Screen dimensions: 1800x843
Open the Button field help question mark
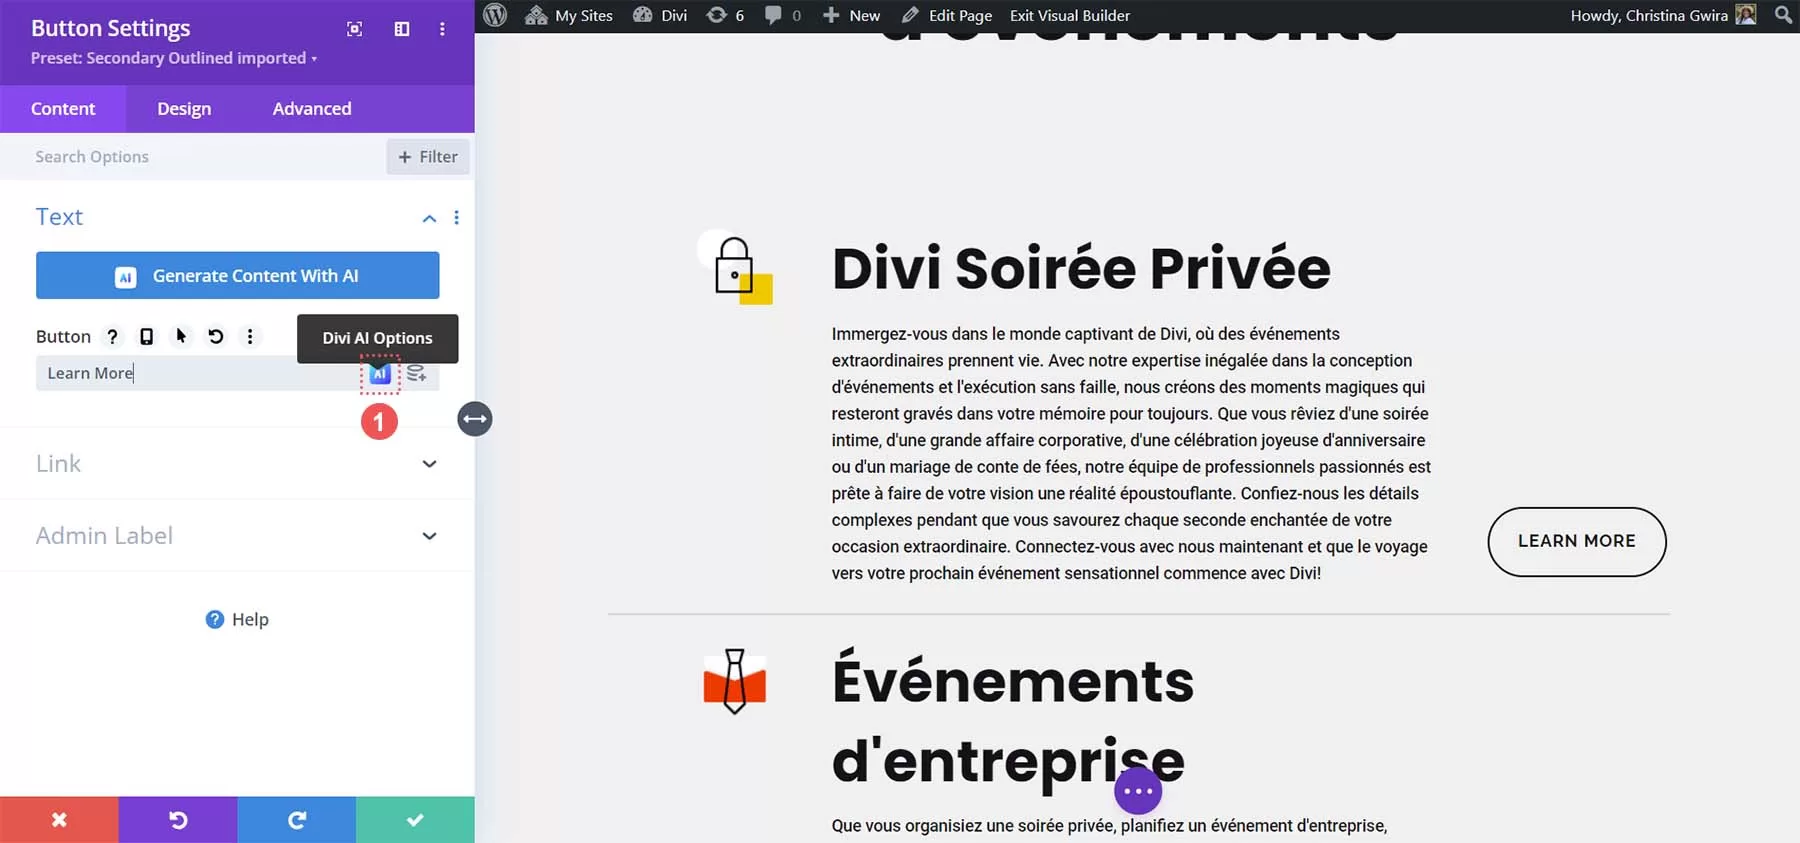(112, 337)
